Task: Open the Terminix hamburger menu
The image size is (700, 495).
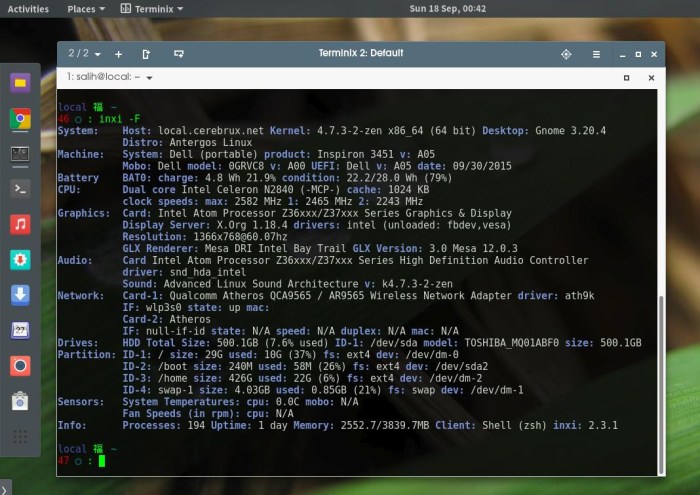Action: point(596,54)
